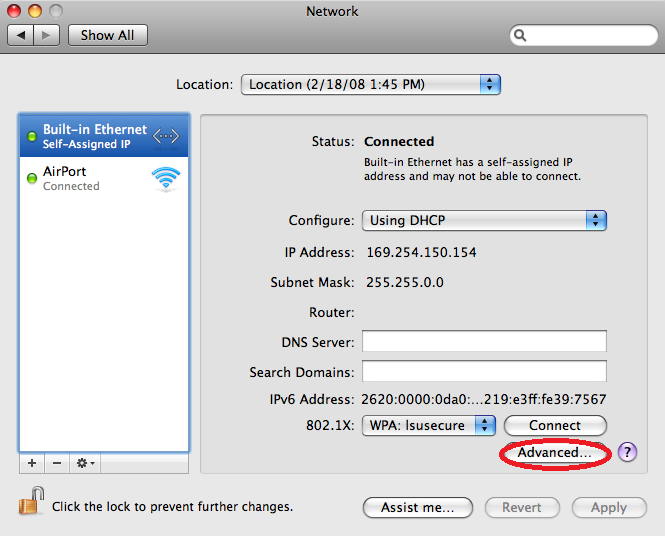The image size is (665, 536).
Task: Click the green status dot beside Built-in Ethernet
Action: 32,136
